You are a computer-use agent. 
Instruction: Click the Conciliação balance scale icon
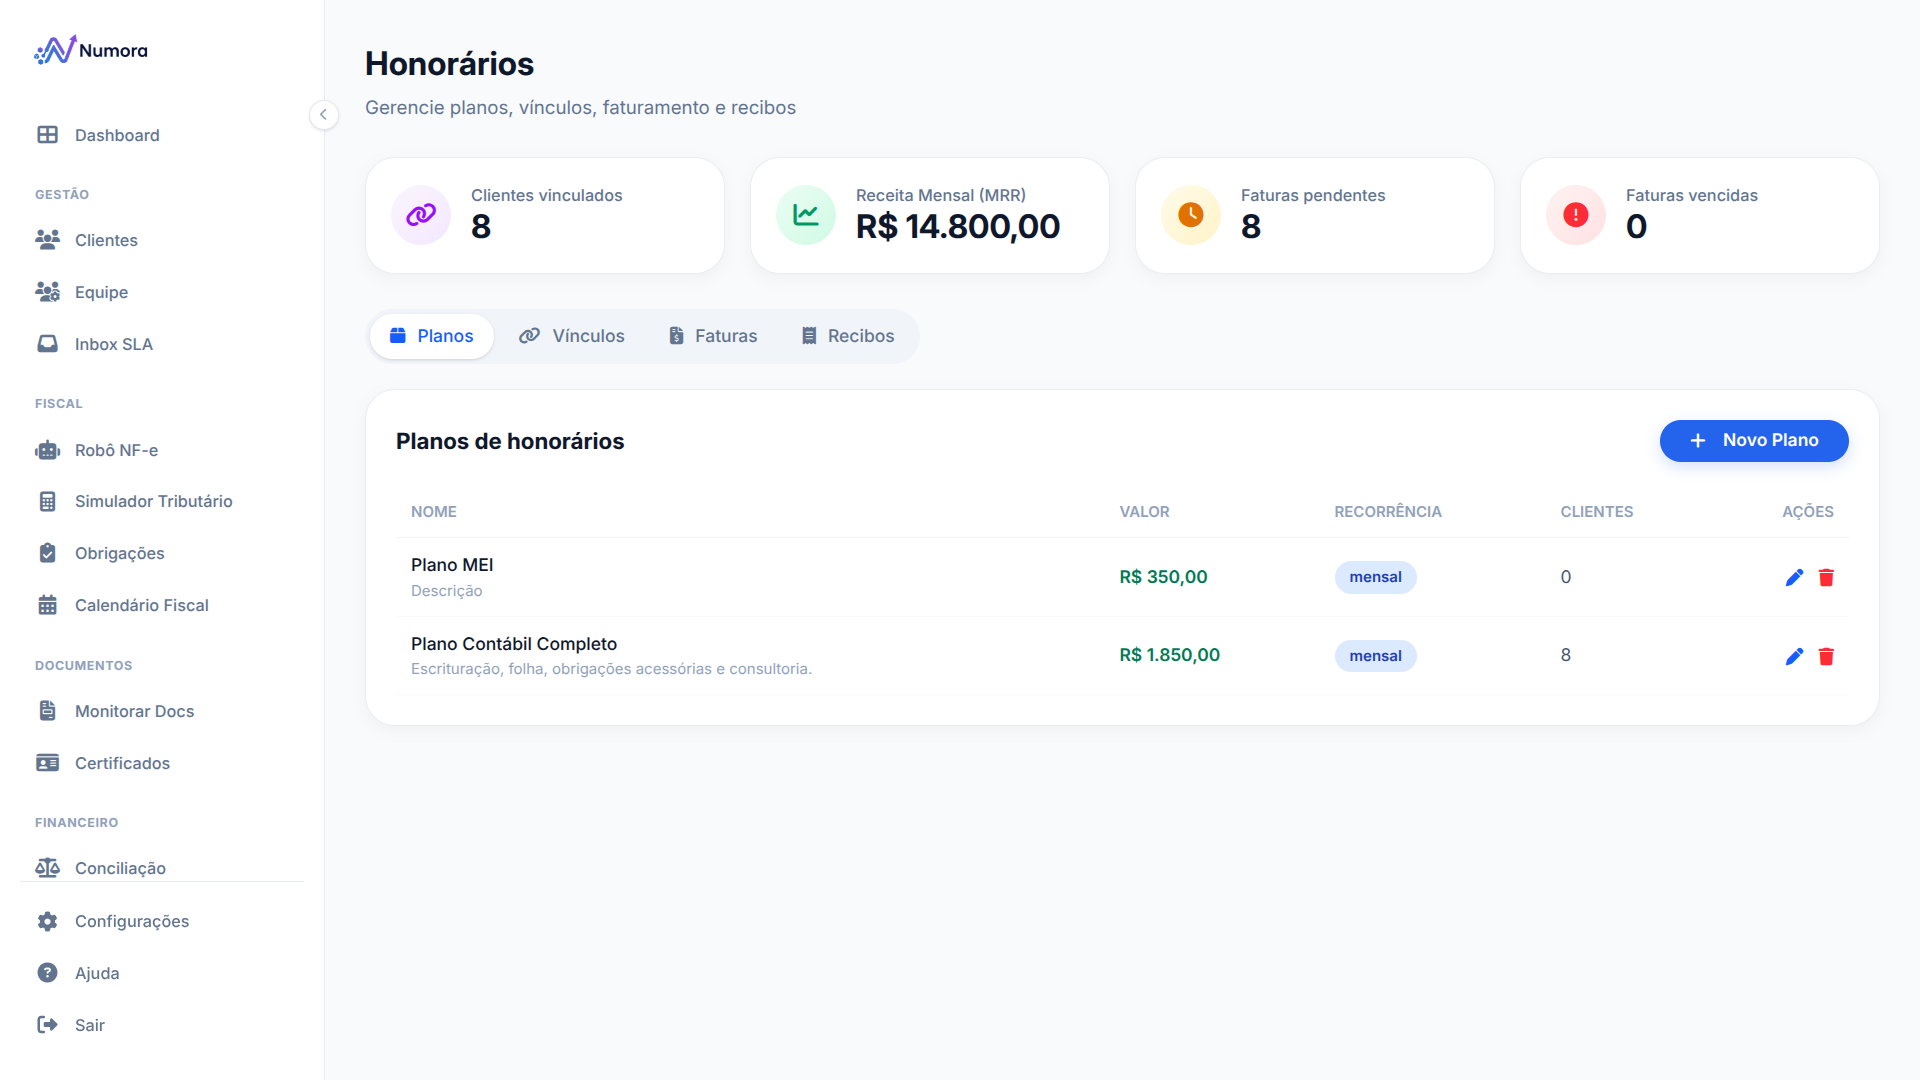[47, 868]
